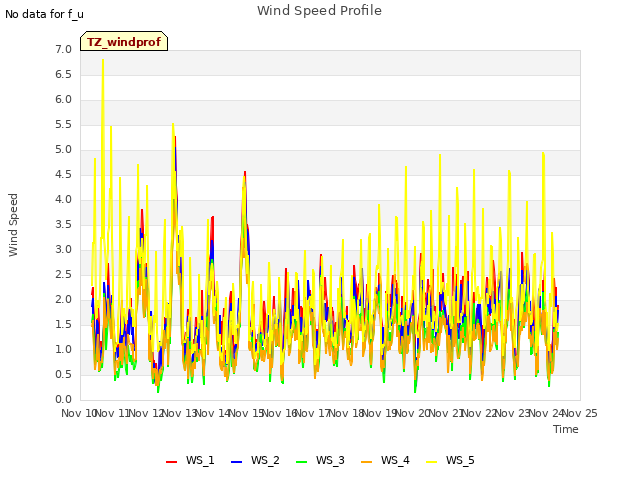The height and width of the screenshot is (480, 640).
Task: Click the 1.5 y-axis tick label
Action: 63,324
